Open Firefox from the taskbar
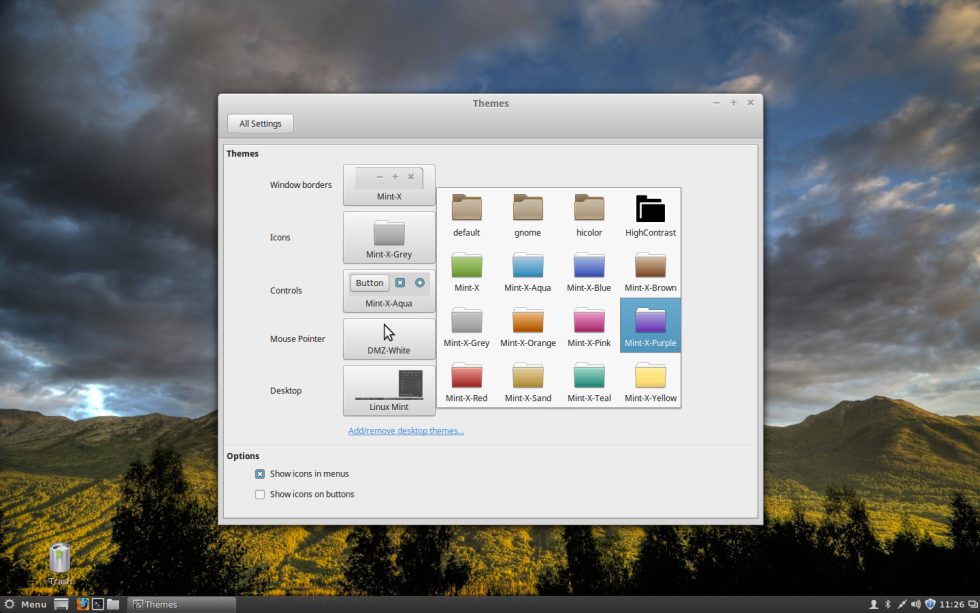This screenshot has width=980, height=613. pyautogui.click(x=80, y=604)
